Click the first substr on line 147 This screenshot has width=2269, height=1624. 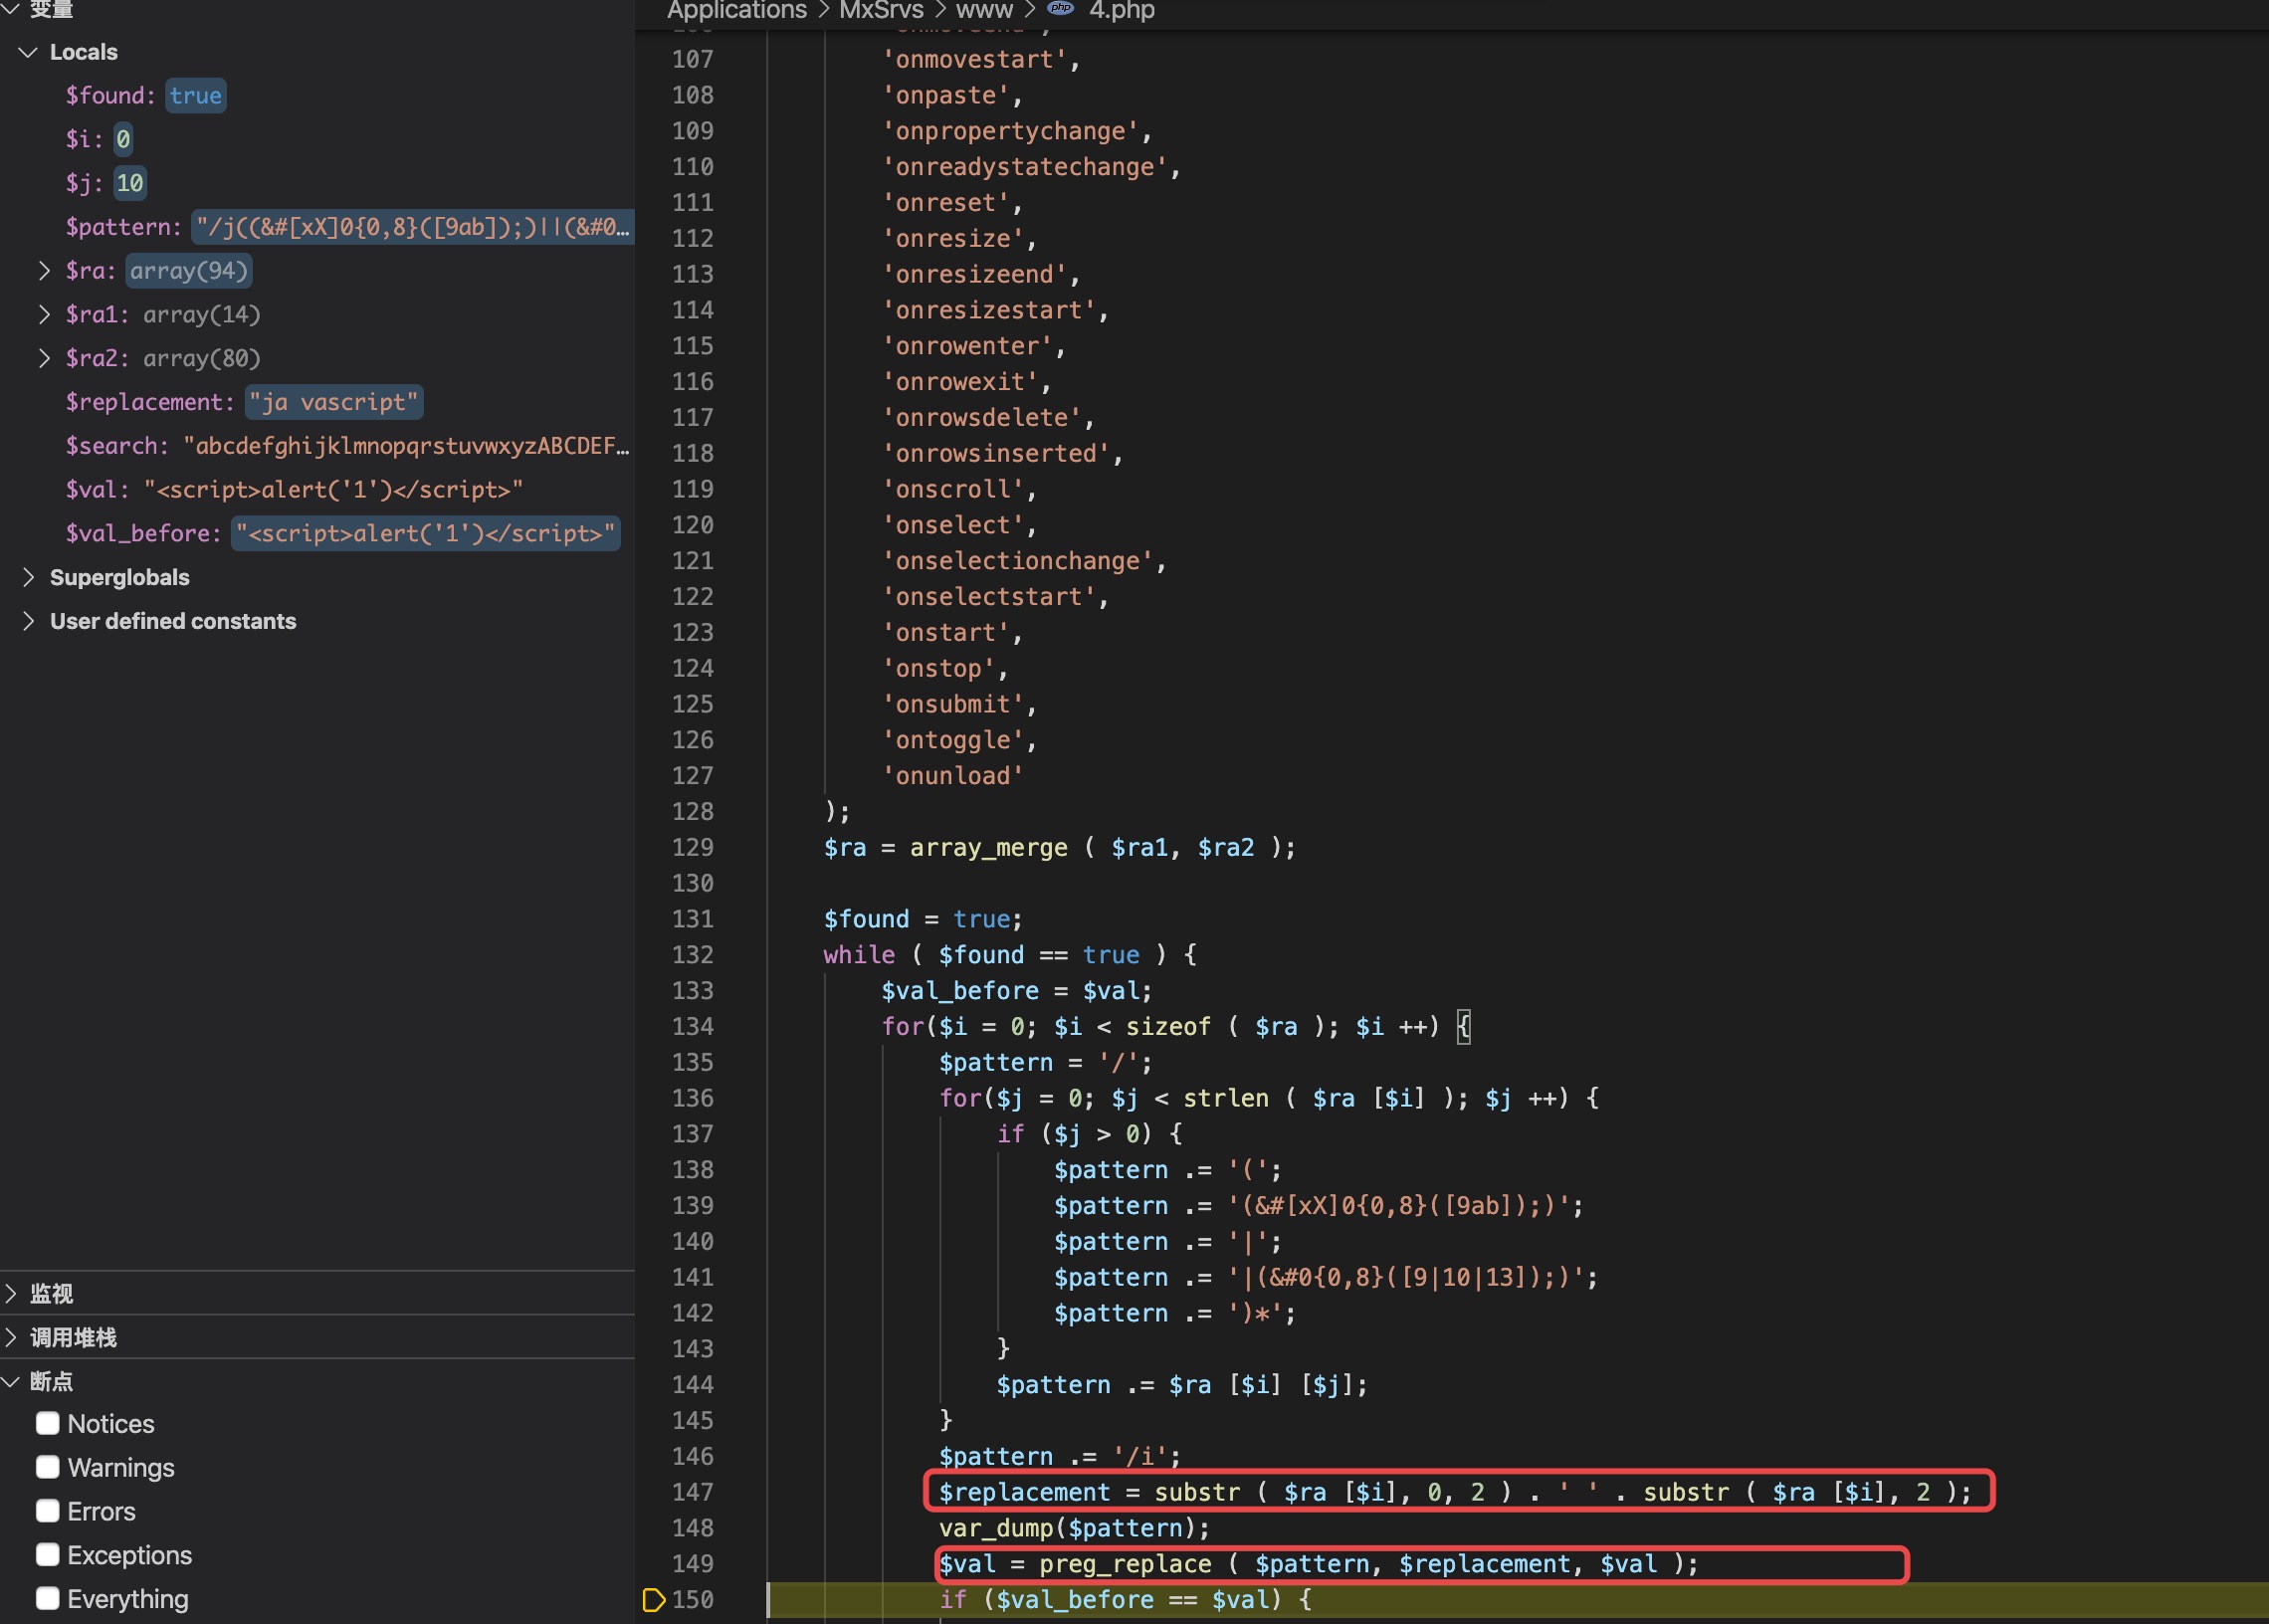1197,1492
